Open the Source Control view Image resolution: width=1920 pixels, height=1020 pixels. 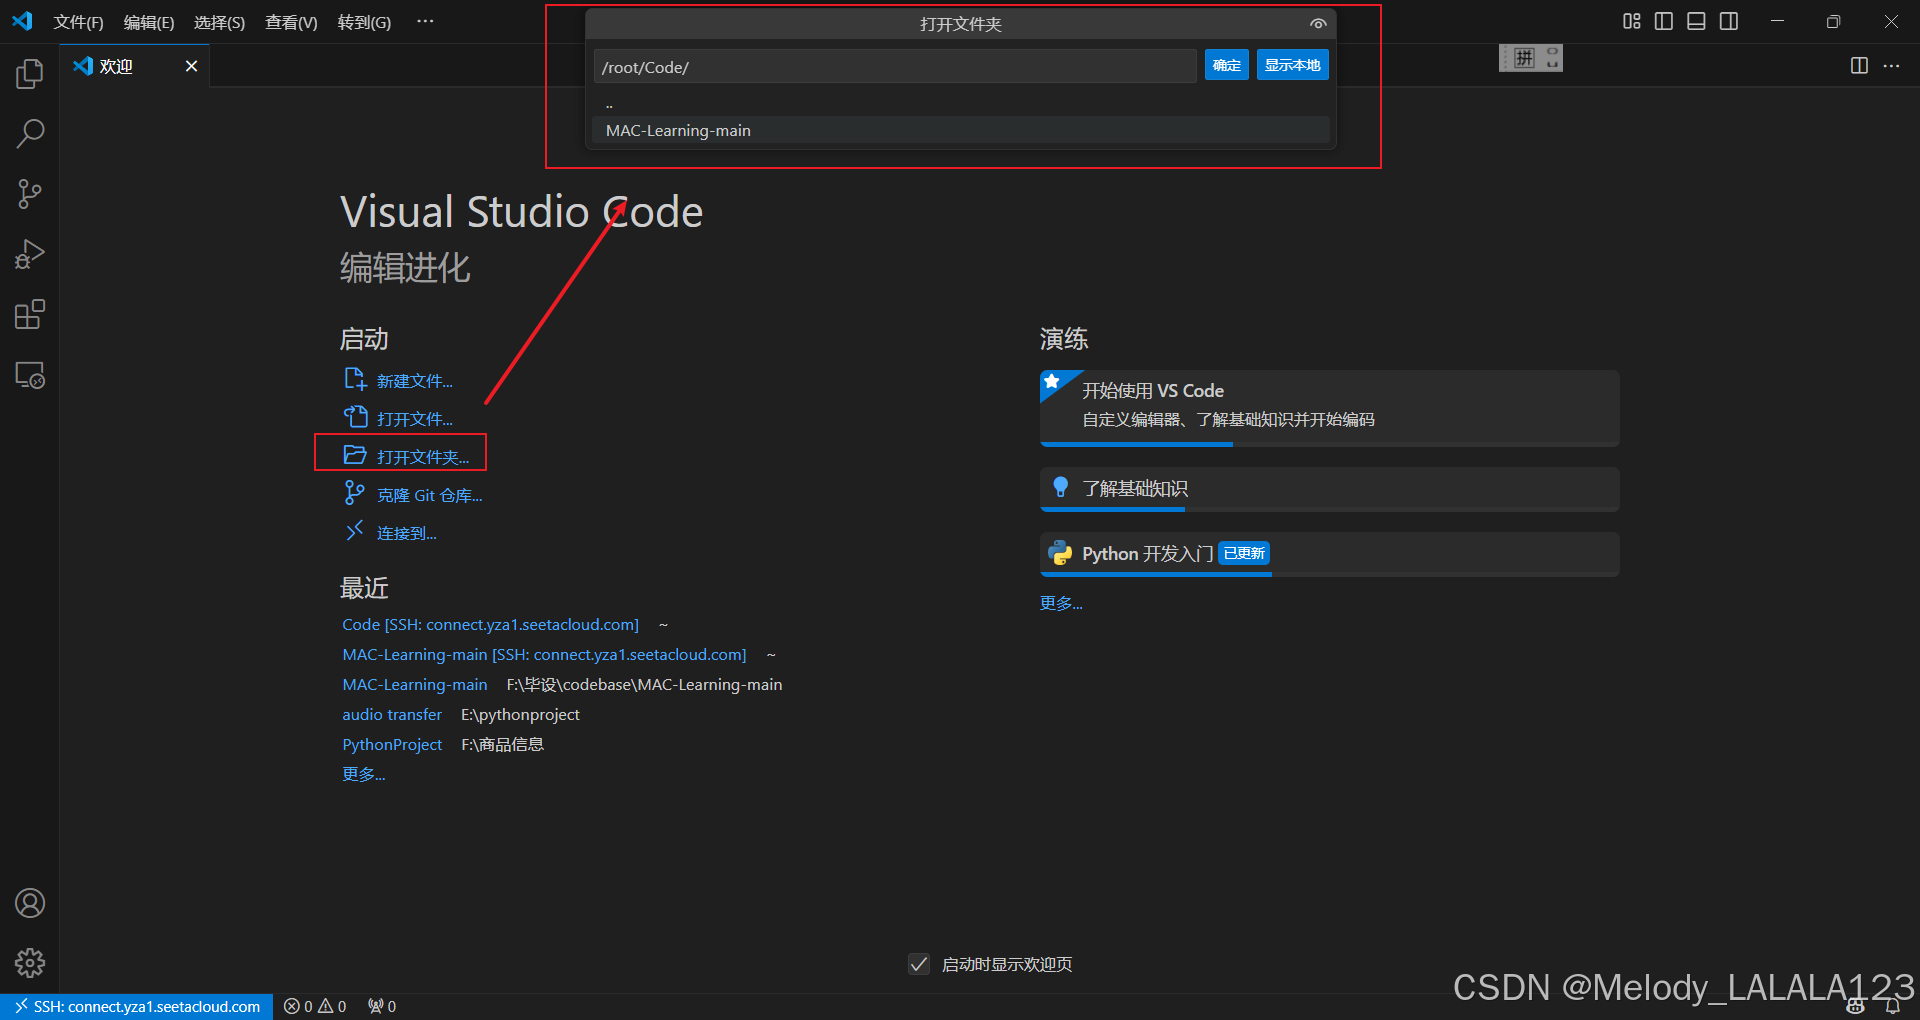click(30, 194)
